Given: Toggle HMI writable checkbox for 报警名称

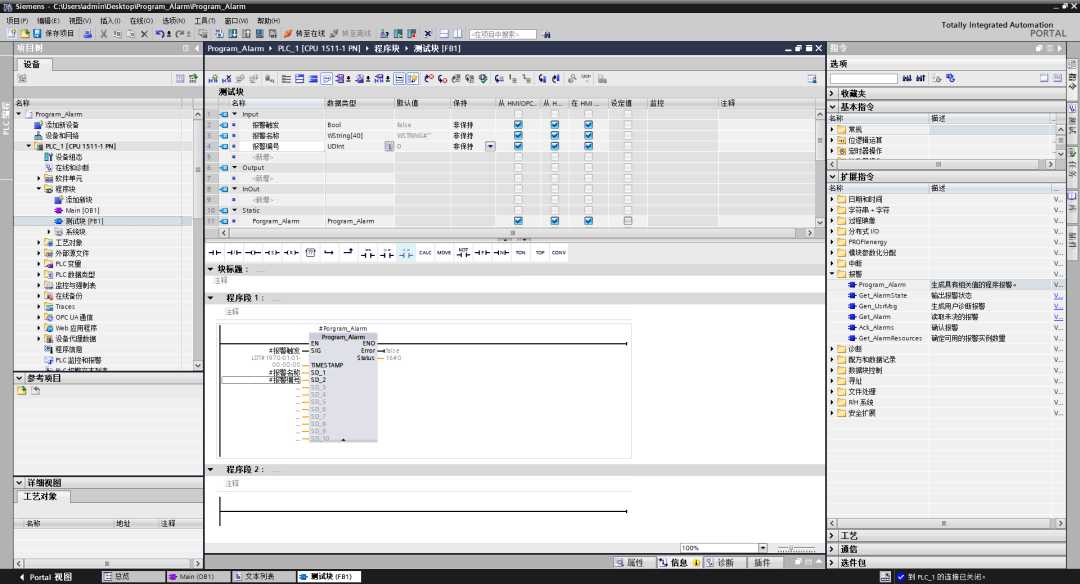Looking at the screenshot, I should (x=554, y=135).
